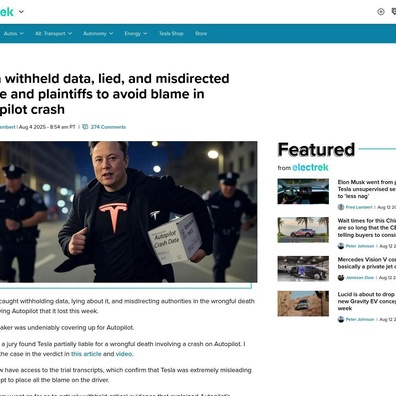
Task: Open thumbnail for Lucid Gravity EV story
Action: pyautogui.click(x=303, y=303)
